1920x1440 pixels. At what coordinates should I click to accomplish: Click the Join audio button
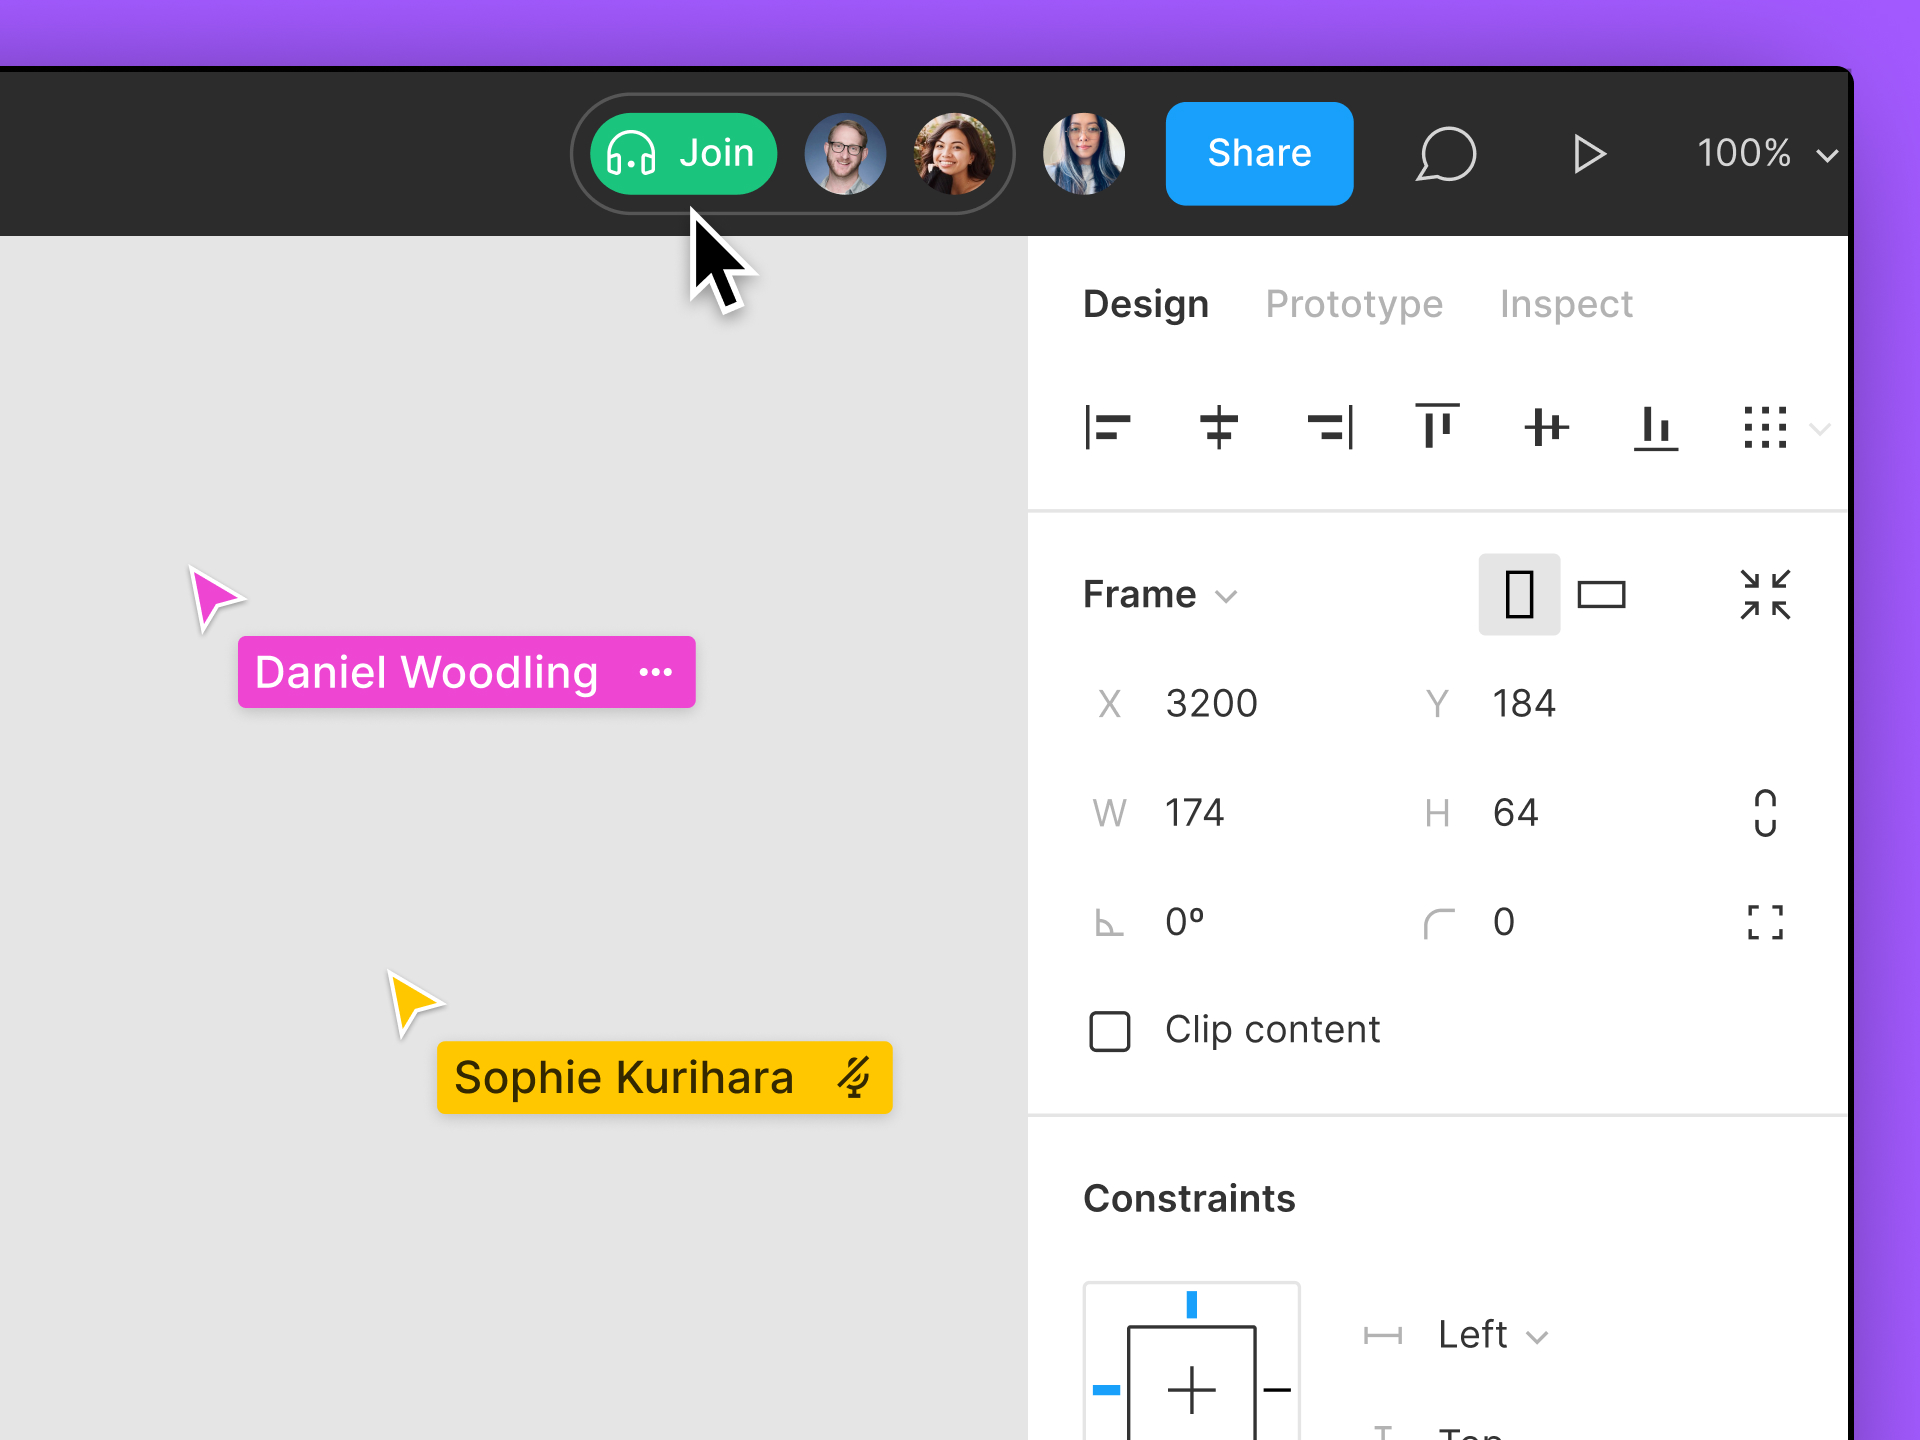point(682,153)
